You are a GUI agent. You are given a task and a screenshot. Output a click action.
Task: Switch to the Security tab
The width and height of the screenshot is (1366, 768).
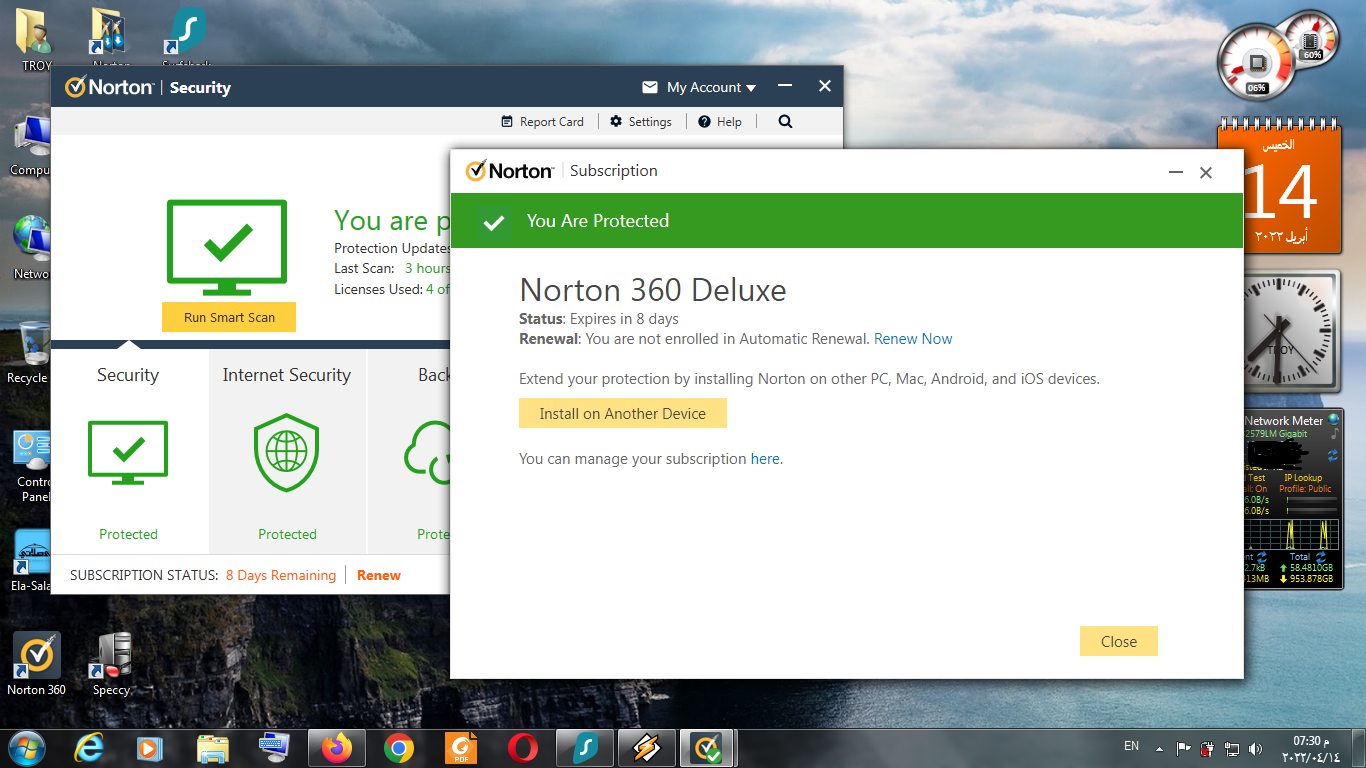(128, 375)
